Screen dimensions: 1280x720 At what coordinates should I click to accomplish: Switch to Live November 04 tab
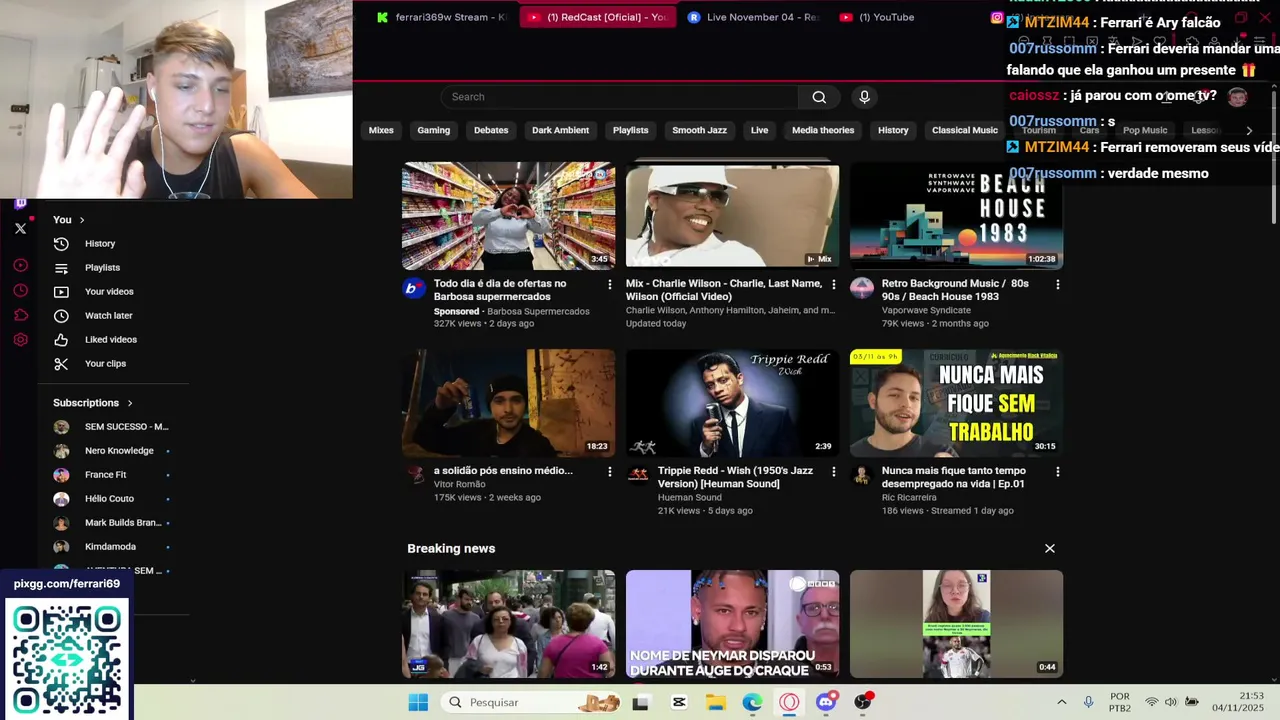tap(754, 17)
